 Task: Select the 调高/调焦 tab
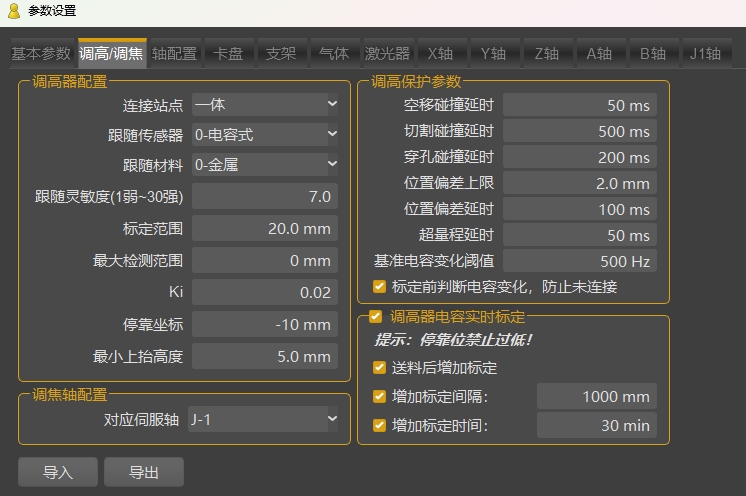pyautogui.click(x=112, y=53)
